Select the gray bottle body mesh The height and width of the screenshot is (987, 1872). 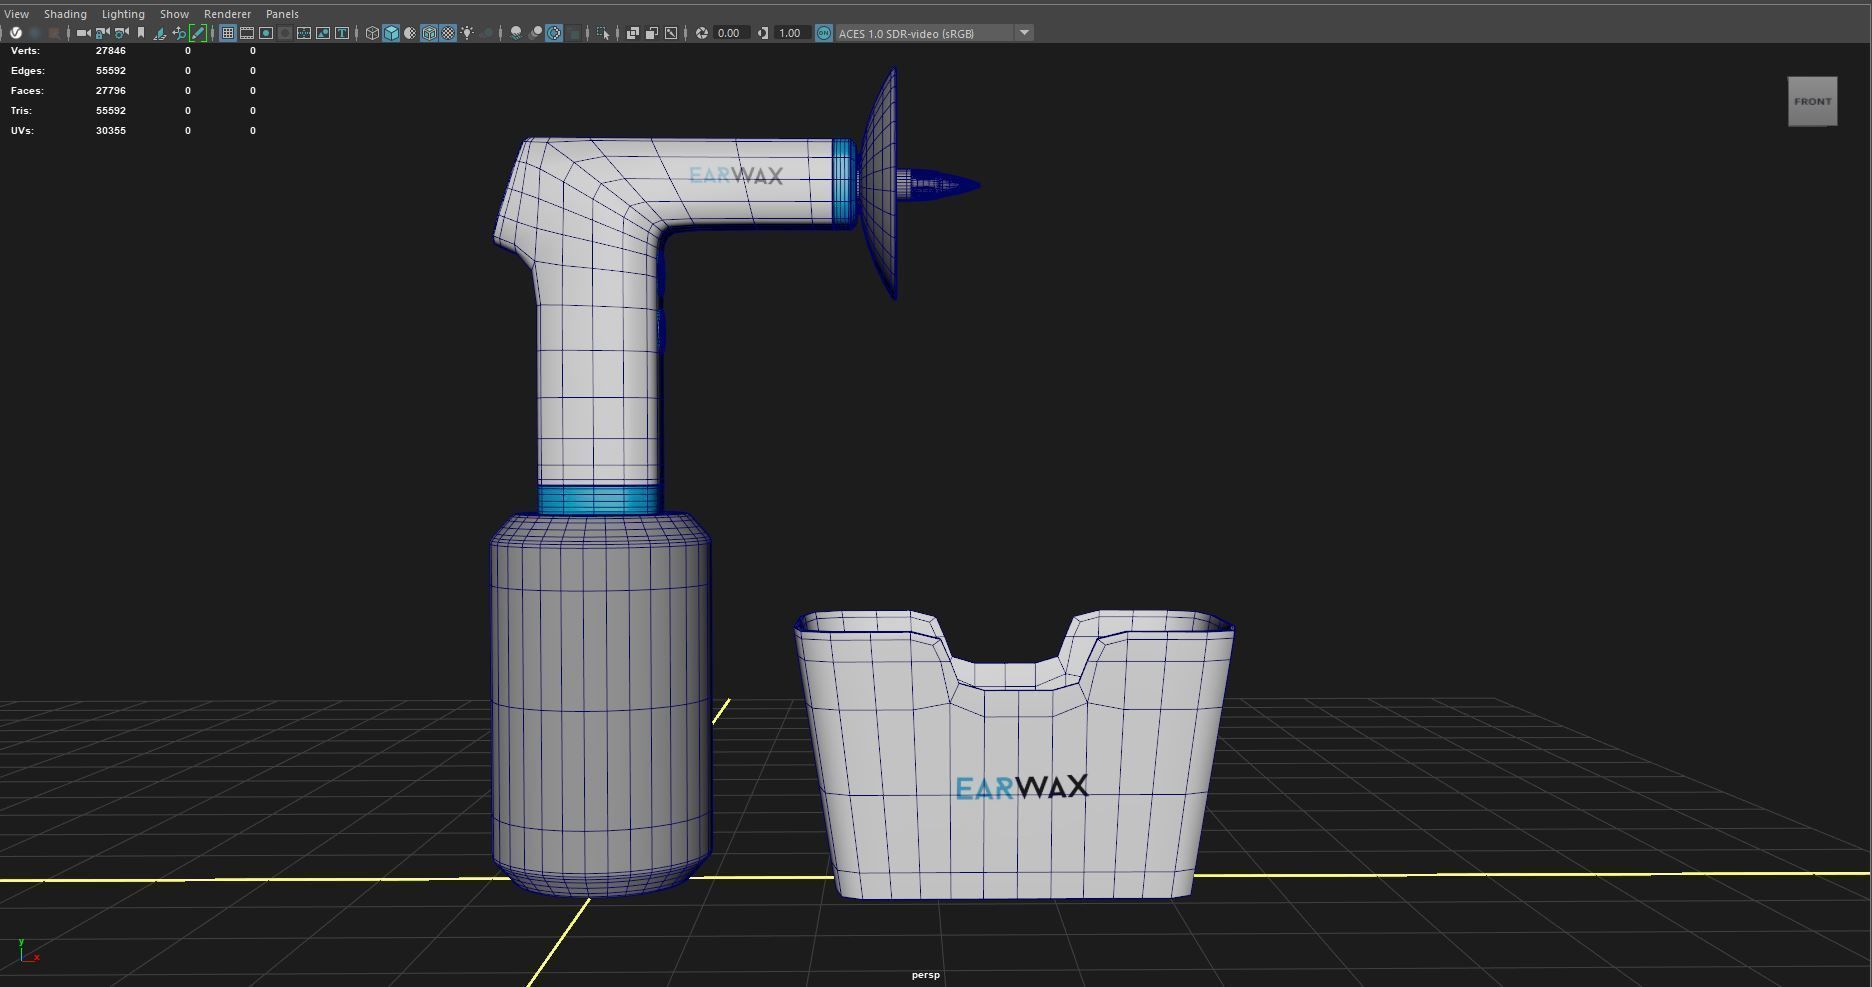(600, 705)
